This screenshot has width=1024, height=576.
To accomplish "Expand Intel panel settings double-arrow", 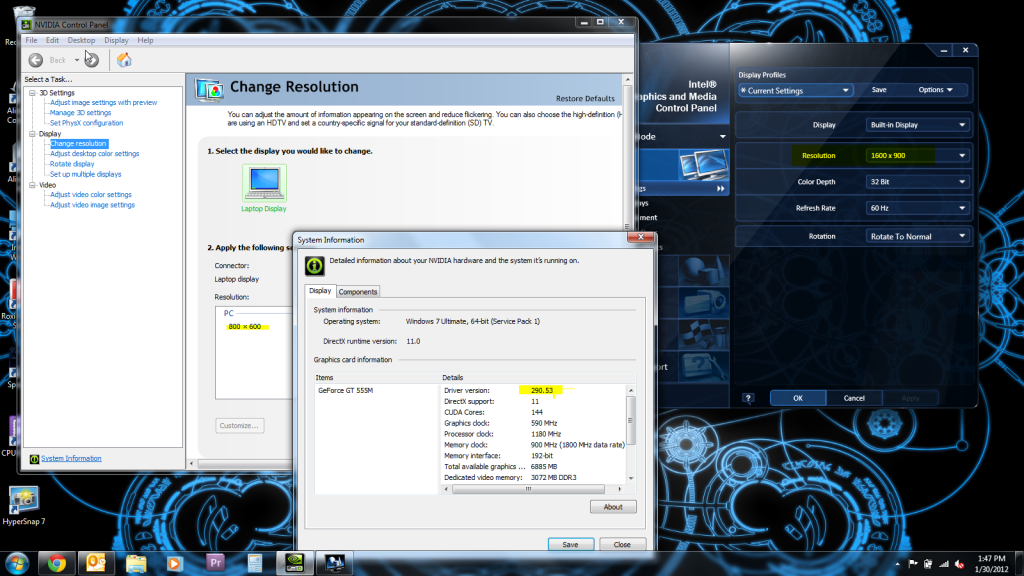I will pos(720,189).
